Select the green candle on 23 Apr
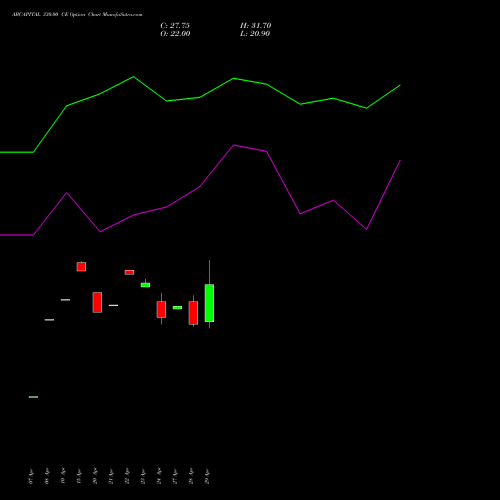This screenshot has width=500, height=500. point(145,285)
